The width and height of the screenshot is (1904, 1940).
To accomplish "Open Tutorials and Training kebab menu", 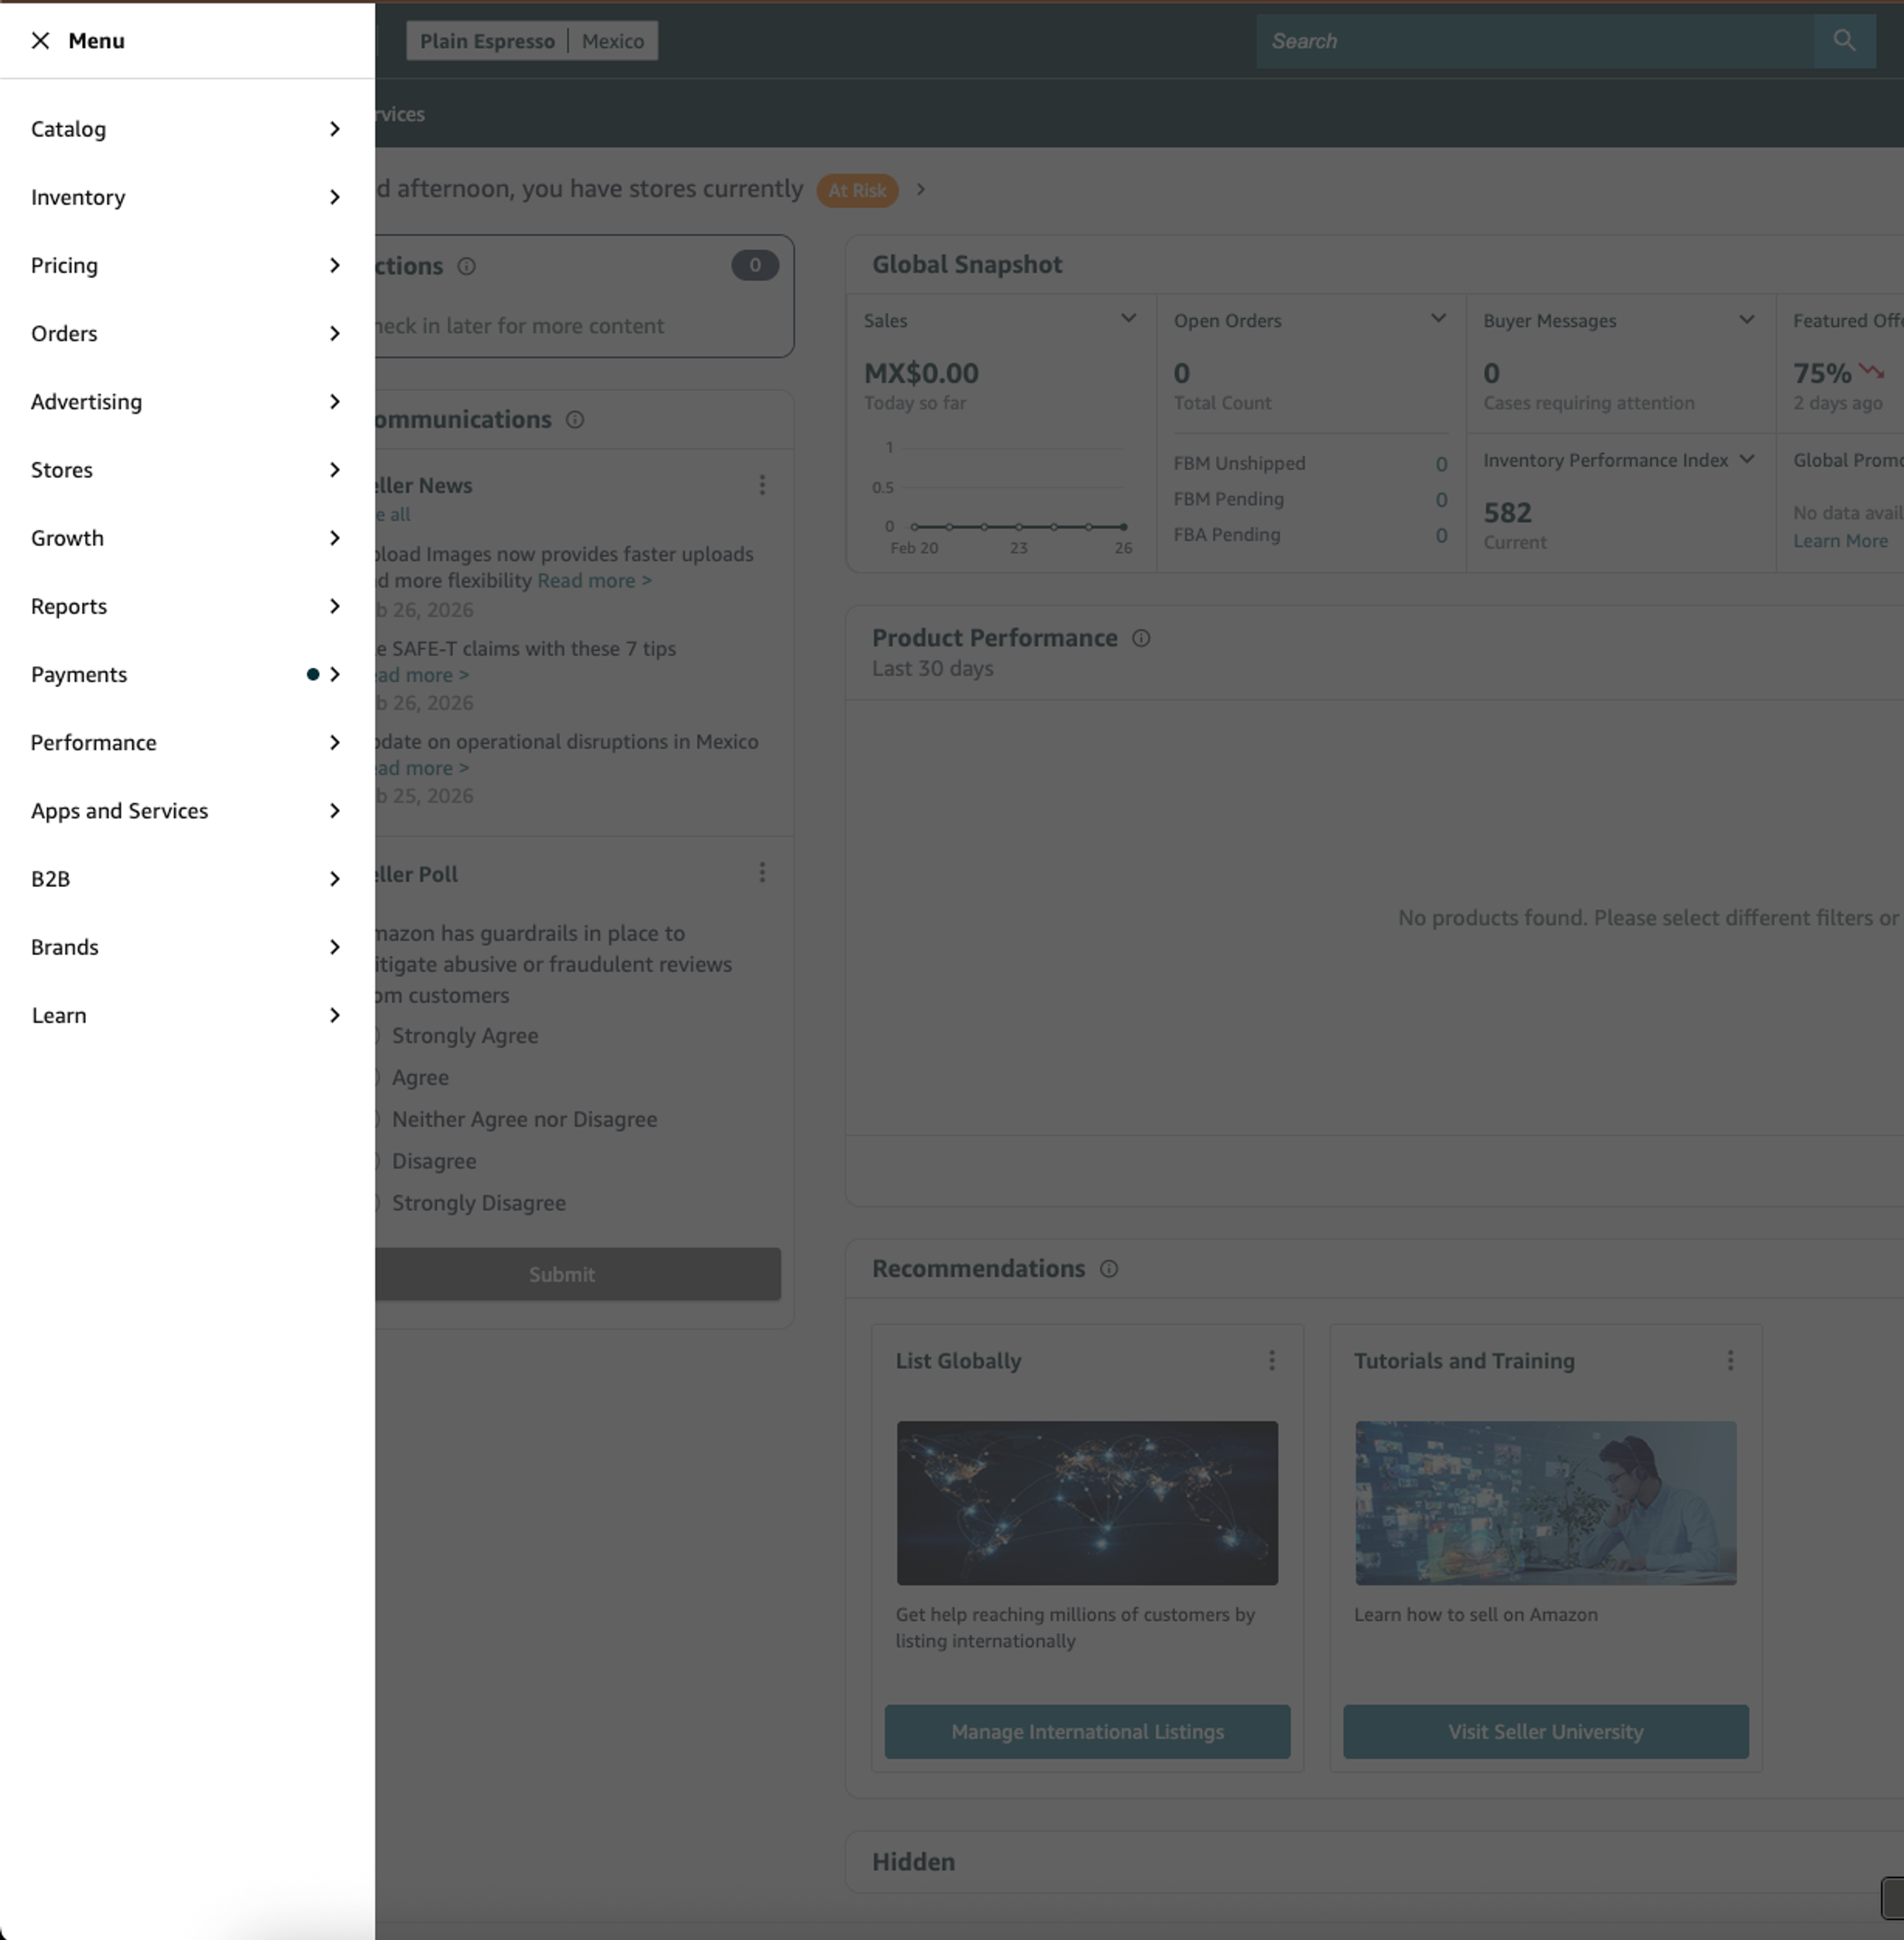I will (1730, 1360).
